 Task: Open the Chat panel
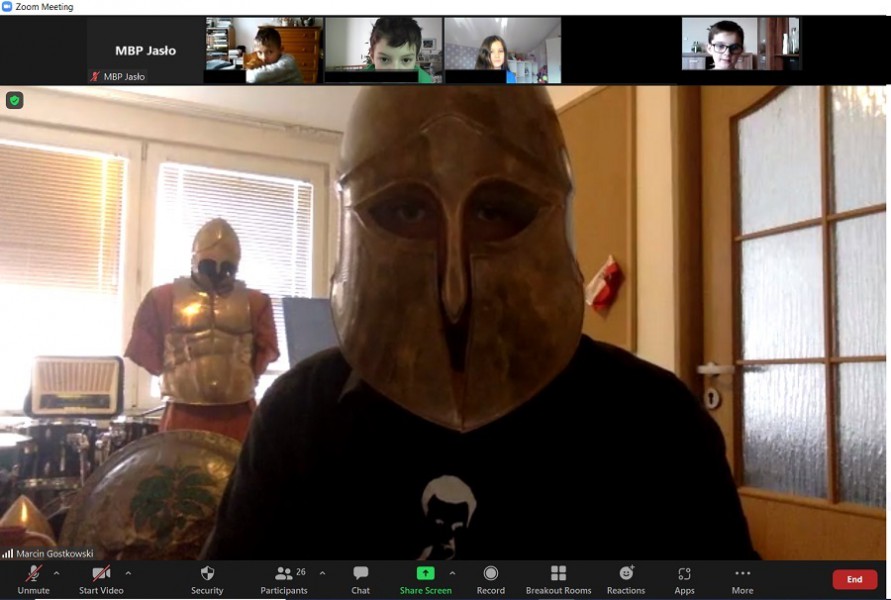tap(360, 580)
